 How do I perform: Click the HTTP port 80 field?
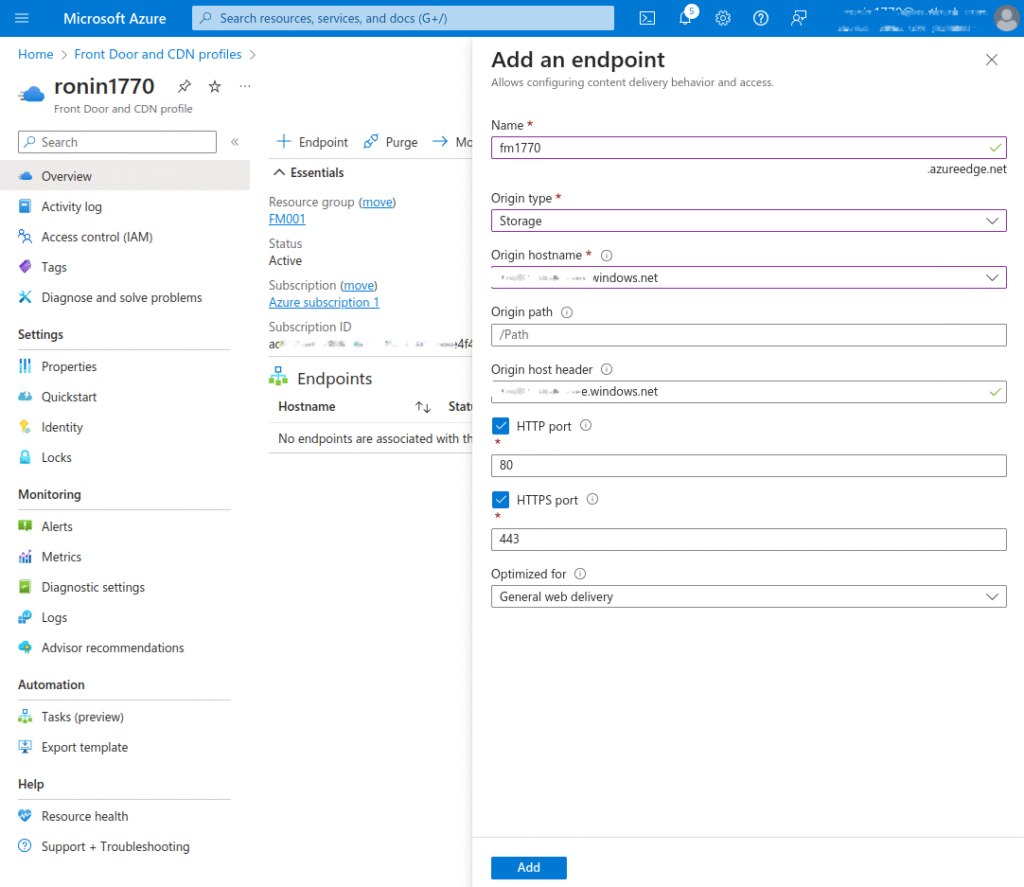pos(748,466)
